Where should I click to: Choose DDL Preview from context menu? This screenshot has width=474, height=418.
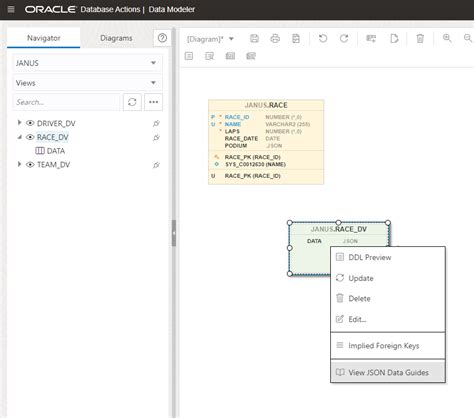click(388, 257)
